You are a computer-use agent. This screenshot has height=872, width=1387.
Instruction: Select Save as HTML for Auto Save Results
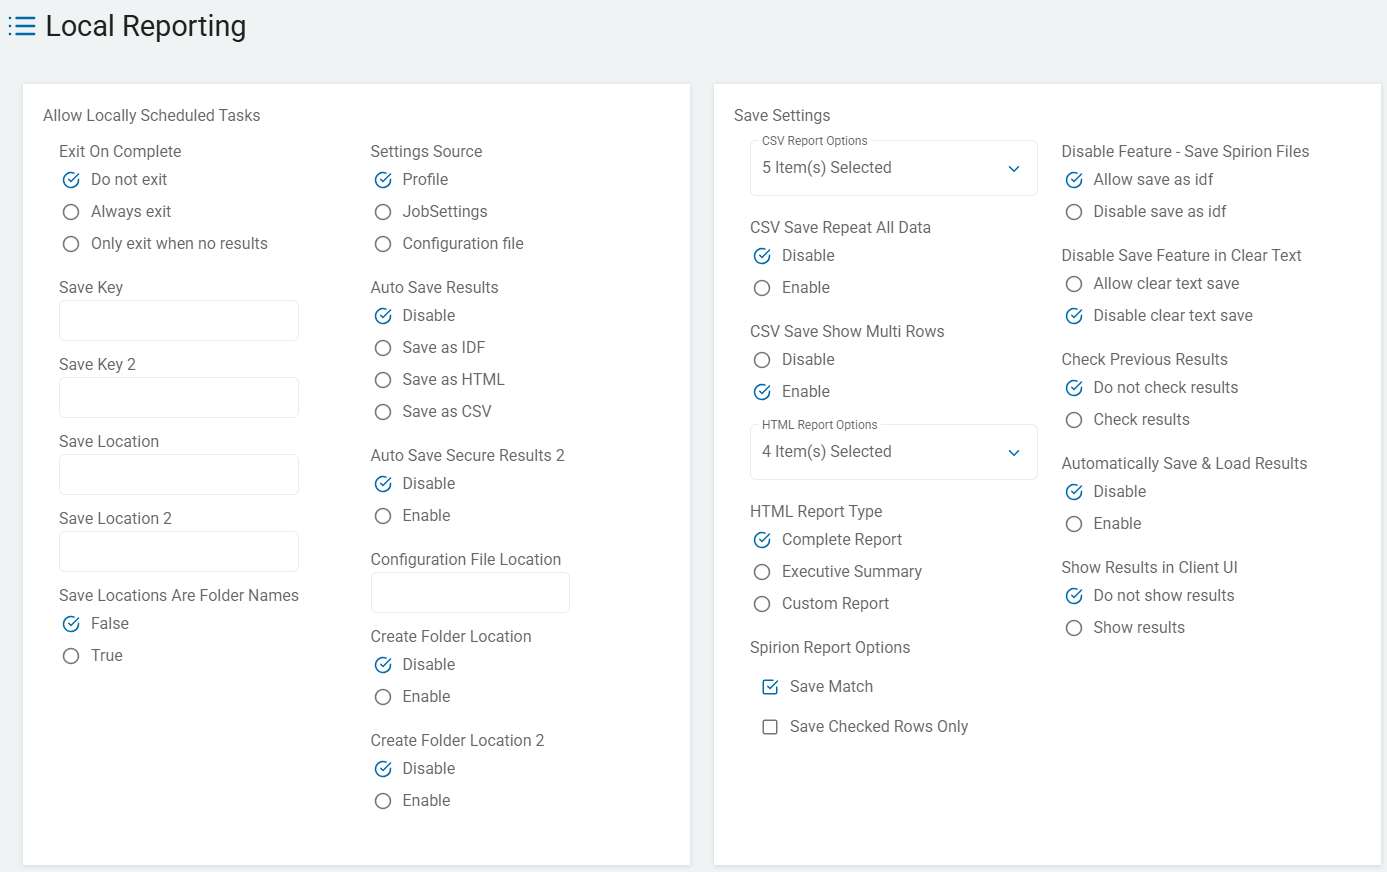[383, 380]
